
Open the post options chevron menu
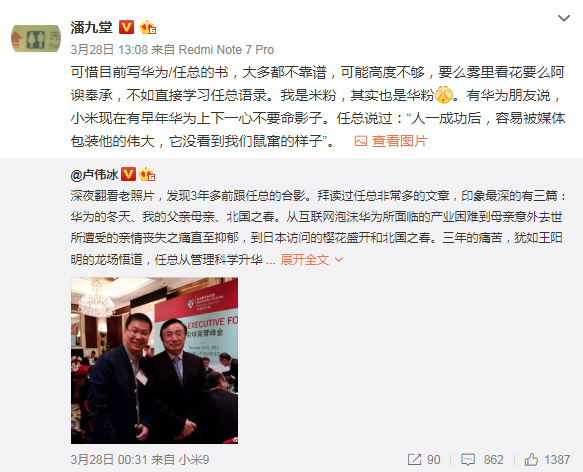tap(564, 18)
